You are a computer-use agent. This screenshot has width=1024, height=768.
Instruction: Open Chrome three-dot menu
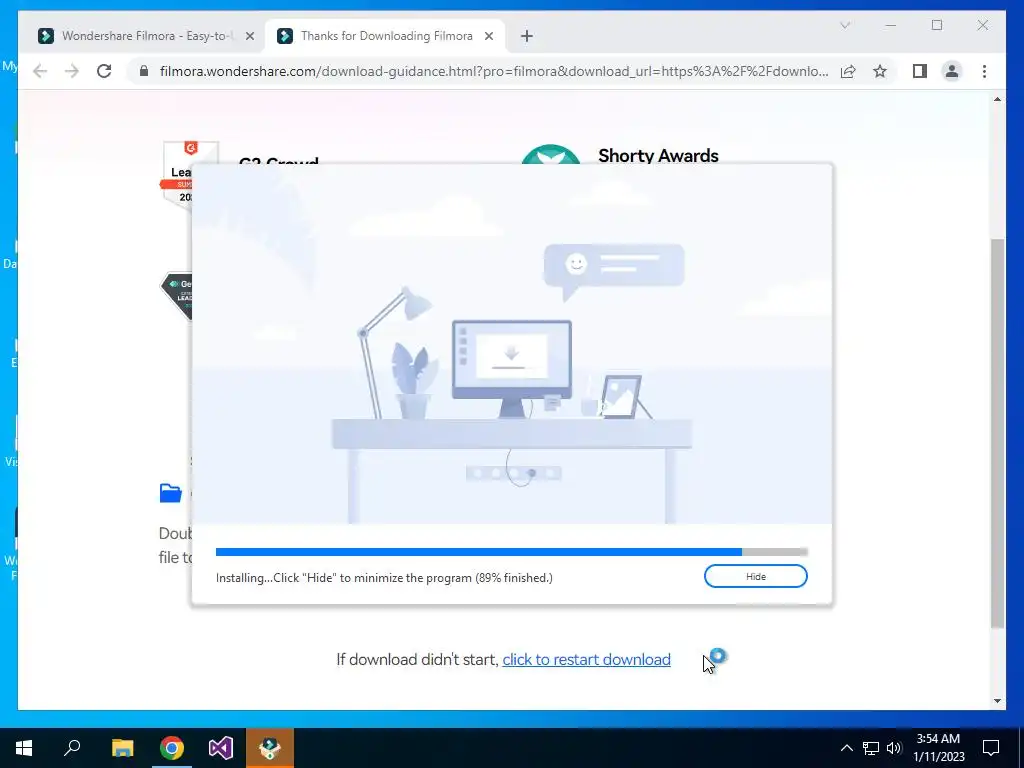pyautogui.click(x=984, y=71)
